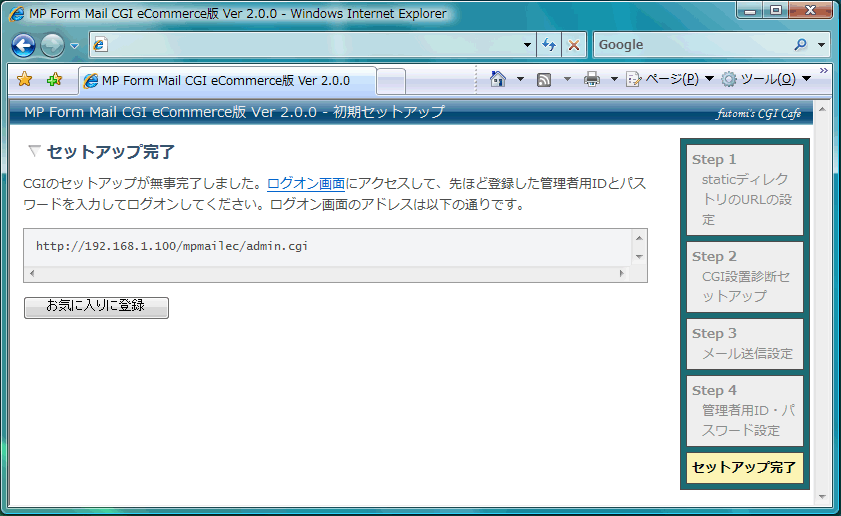Stop loading with the red X icon

(573, 45)
